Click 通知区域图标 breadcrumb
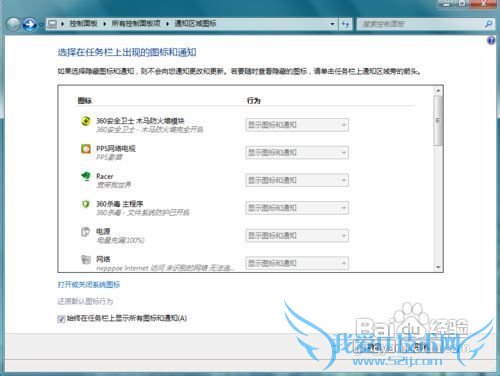Screen dimensions: 500x376 [195, 24]
